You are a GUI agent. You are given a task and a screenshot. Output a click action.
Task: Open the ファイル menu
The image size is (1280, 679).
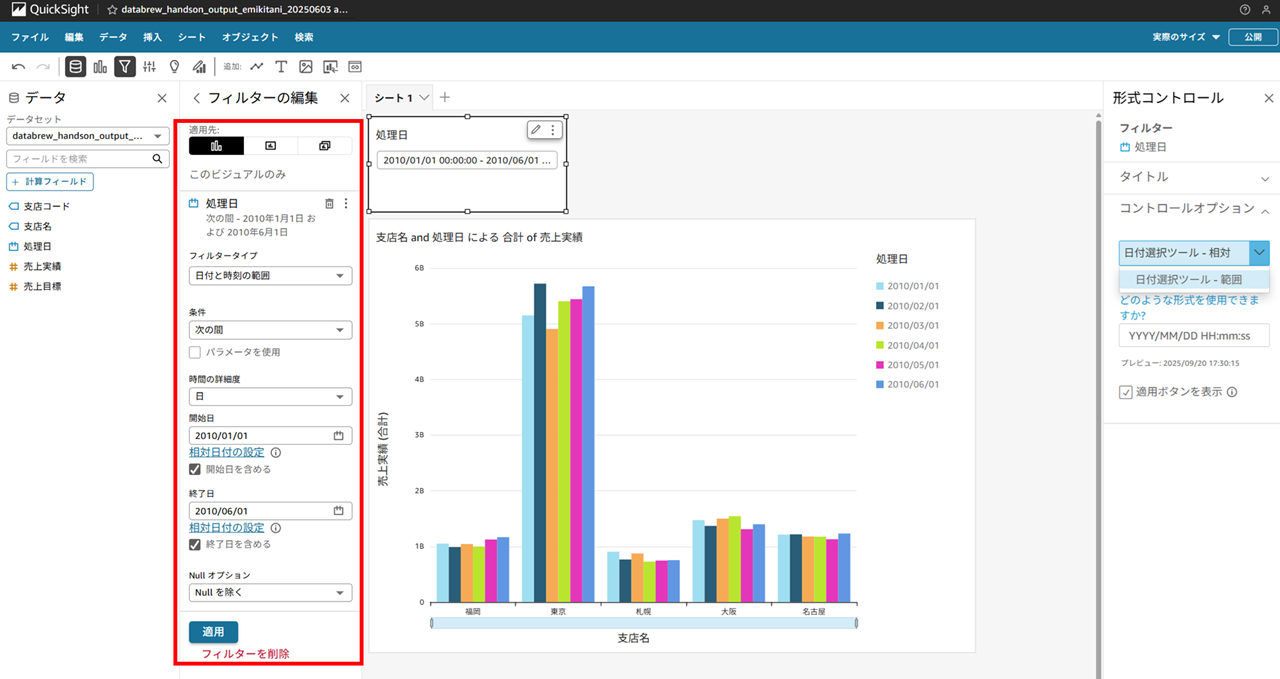(29, 37)
